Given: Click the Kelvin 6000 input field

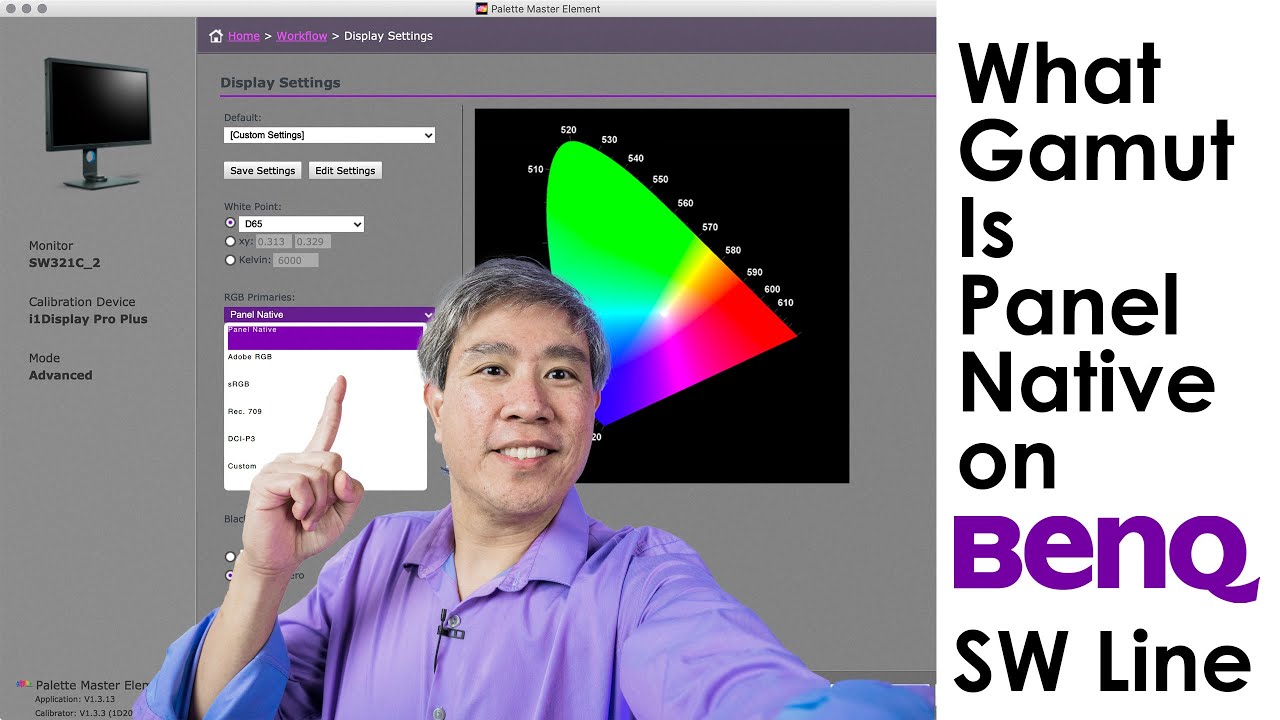Looking at the screenshot, I should click(x=296, y=260).
